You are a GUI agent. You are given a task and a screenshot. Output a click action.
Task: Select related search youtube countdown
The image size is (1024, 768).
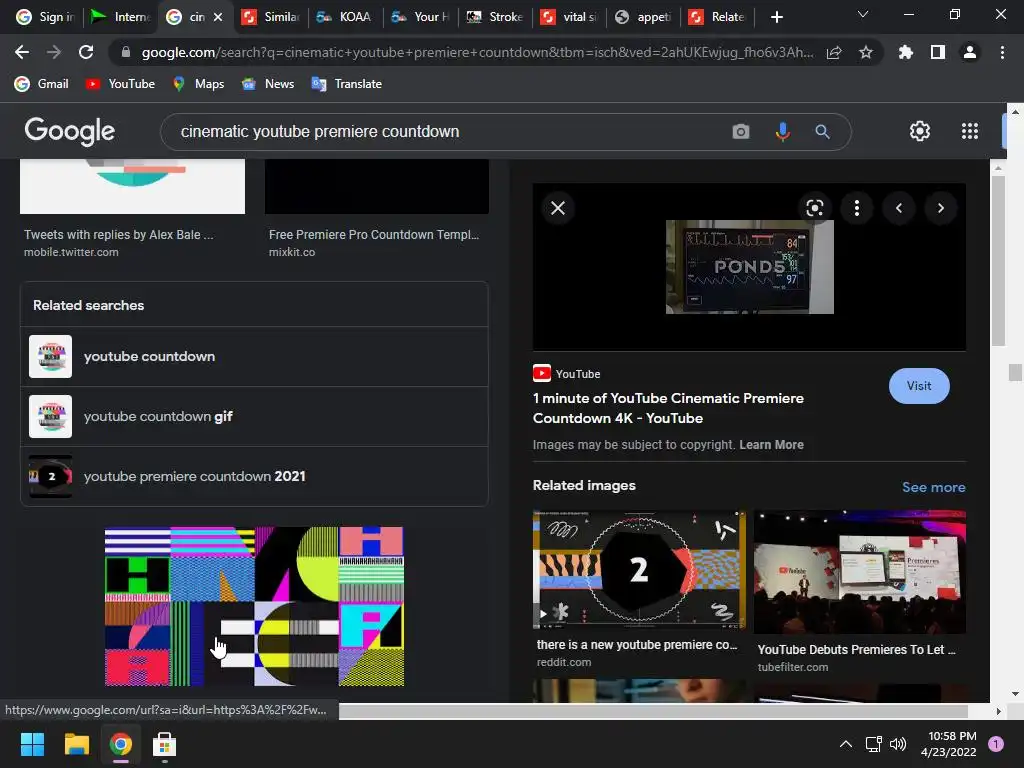(254, 357)
